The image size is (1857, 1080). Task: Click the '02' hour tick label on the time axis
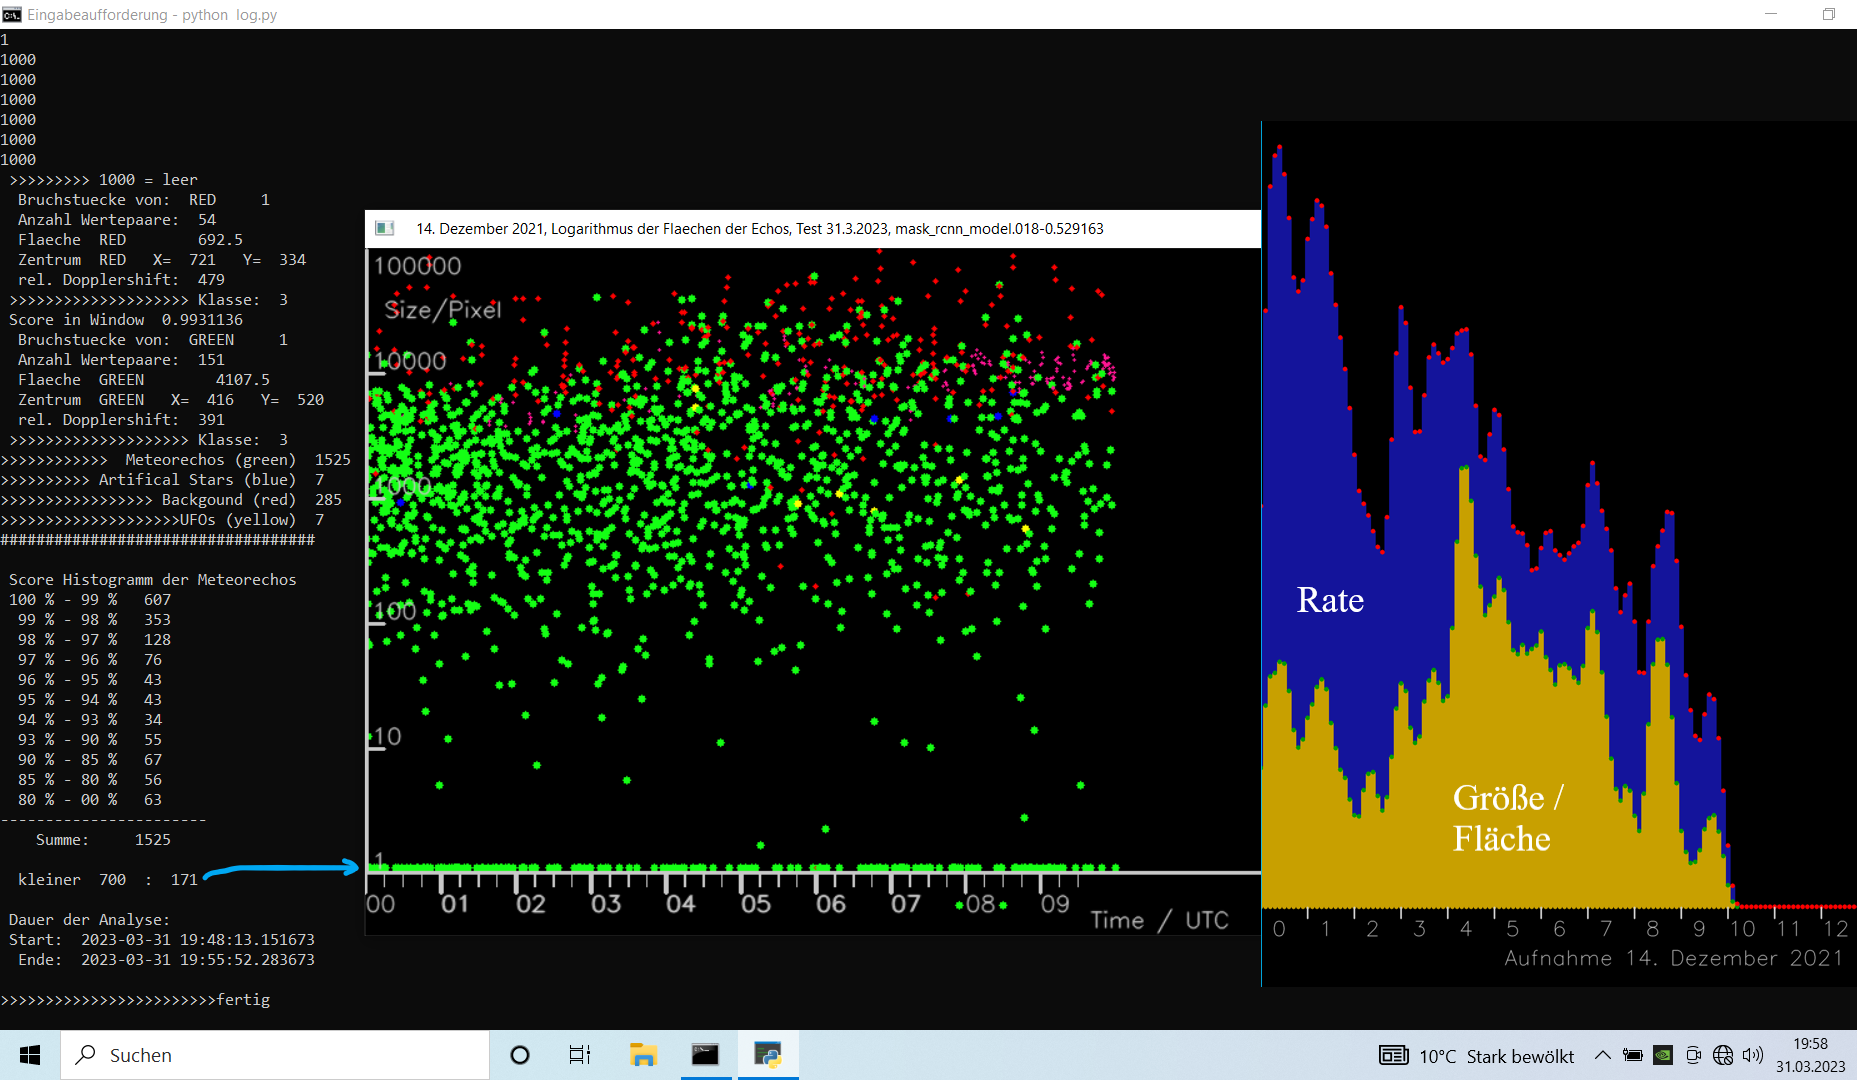click(x=531, y=904)
